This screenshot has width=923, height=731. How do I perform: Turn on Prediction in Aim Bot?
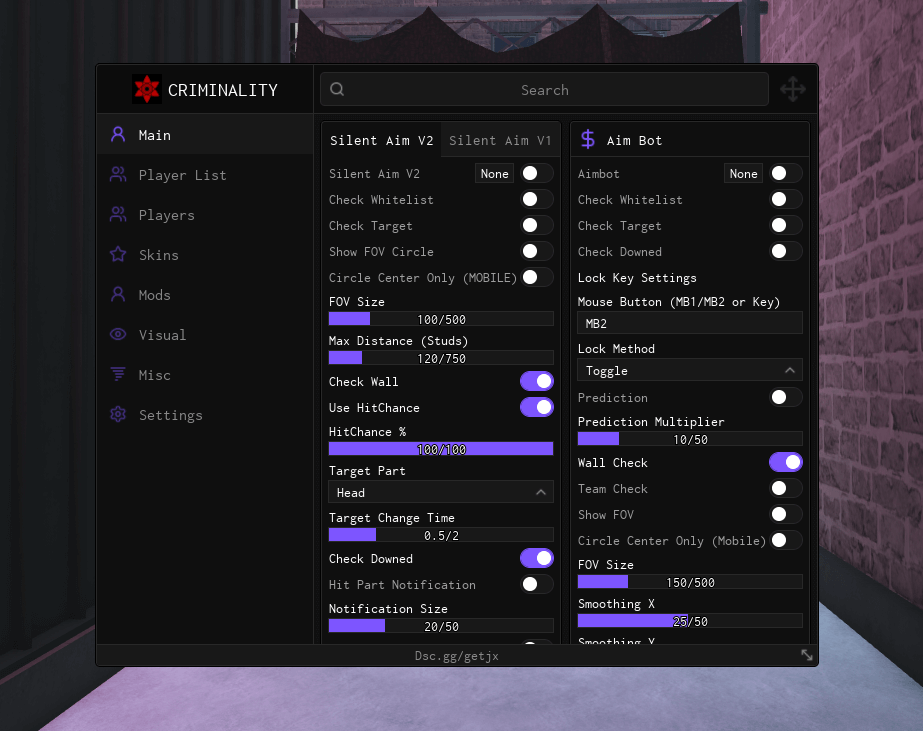[x=786, y=397]
